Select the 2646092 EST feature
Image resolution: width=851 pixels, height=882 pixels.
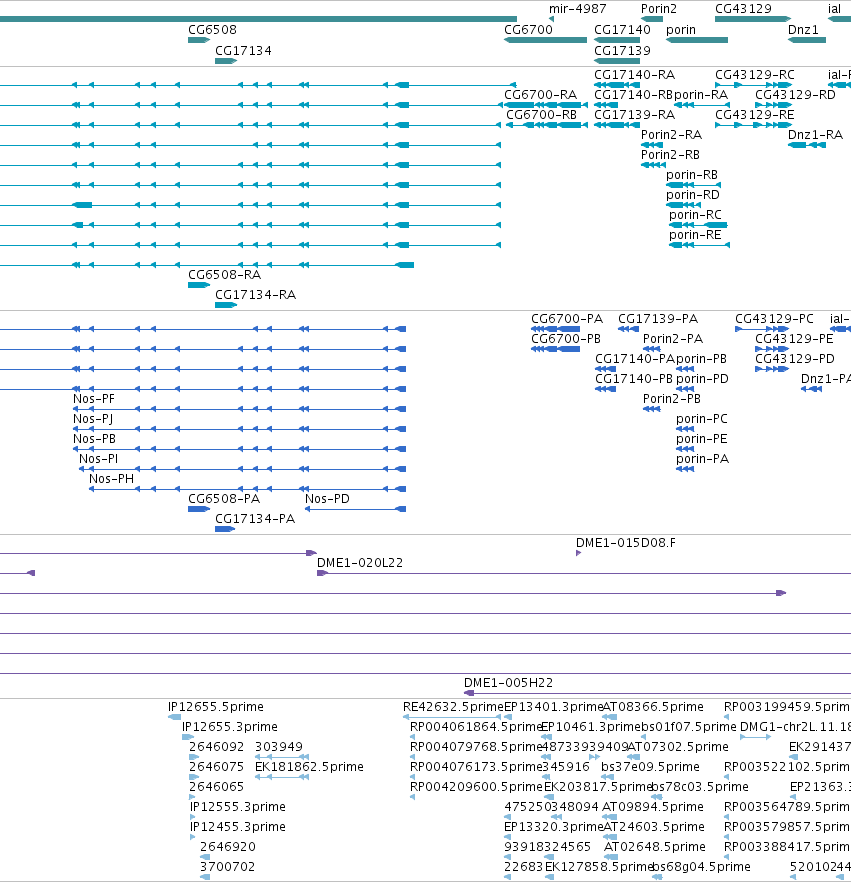pos(193,757)
